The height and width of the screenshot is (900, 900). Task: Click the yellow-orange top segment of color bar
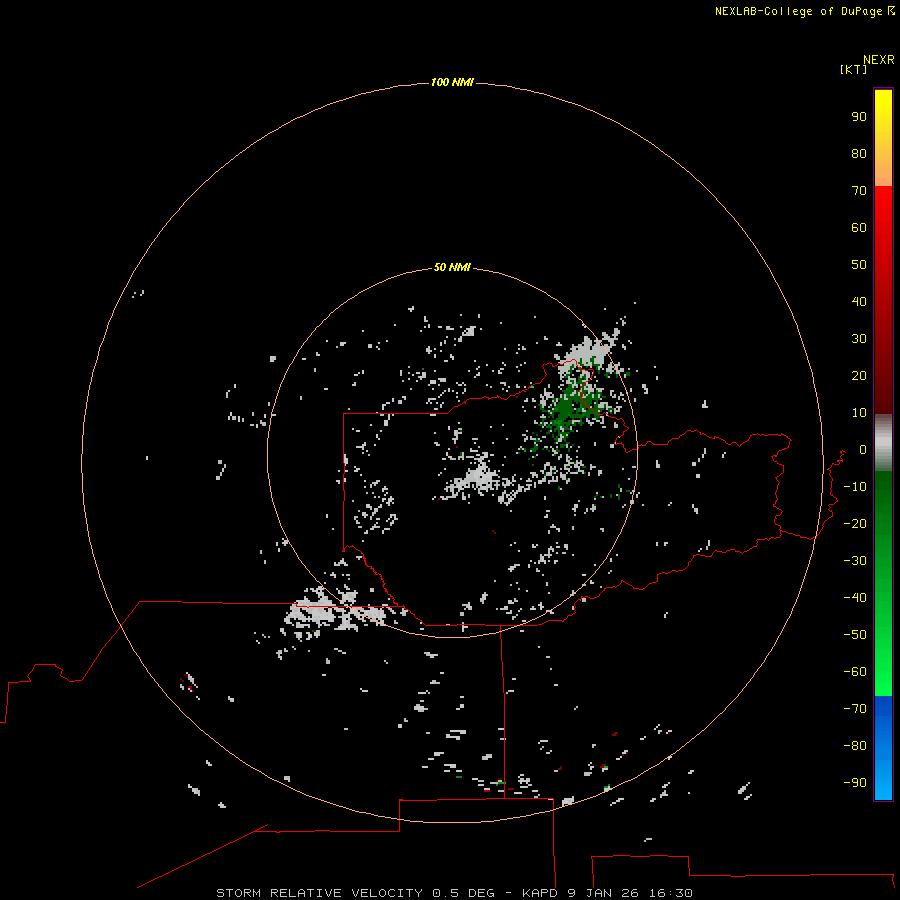883,138
